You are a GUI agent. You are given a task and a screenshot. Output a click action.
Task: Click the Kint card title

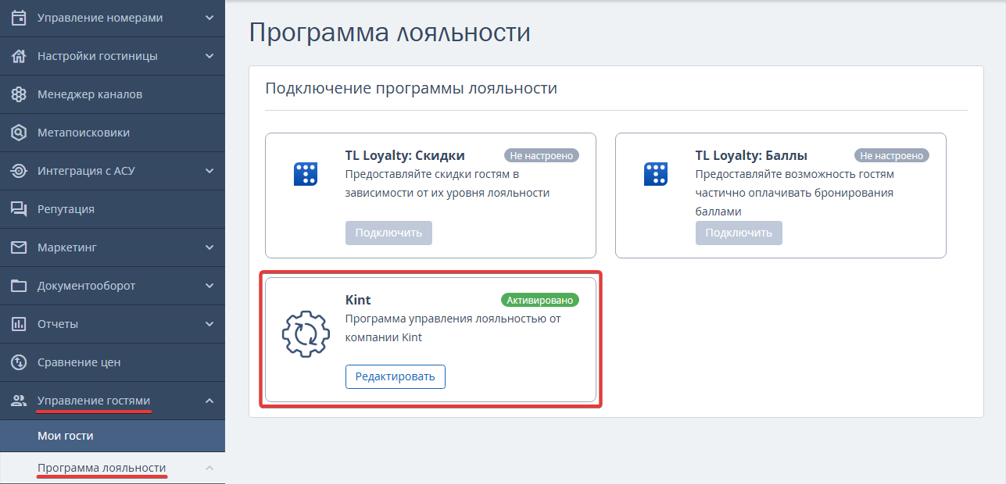(358, 300)
